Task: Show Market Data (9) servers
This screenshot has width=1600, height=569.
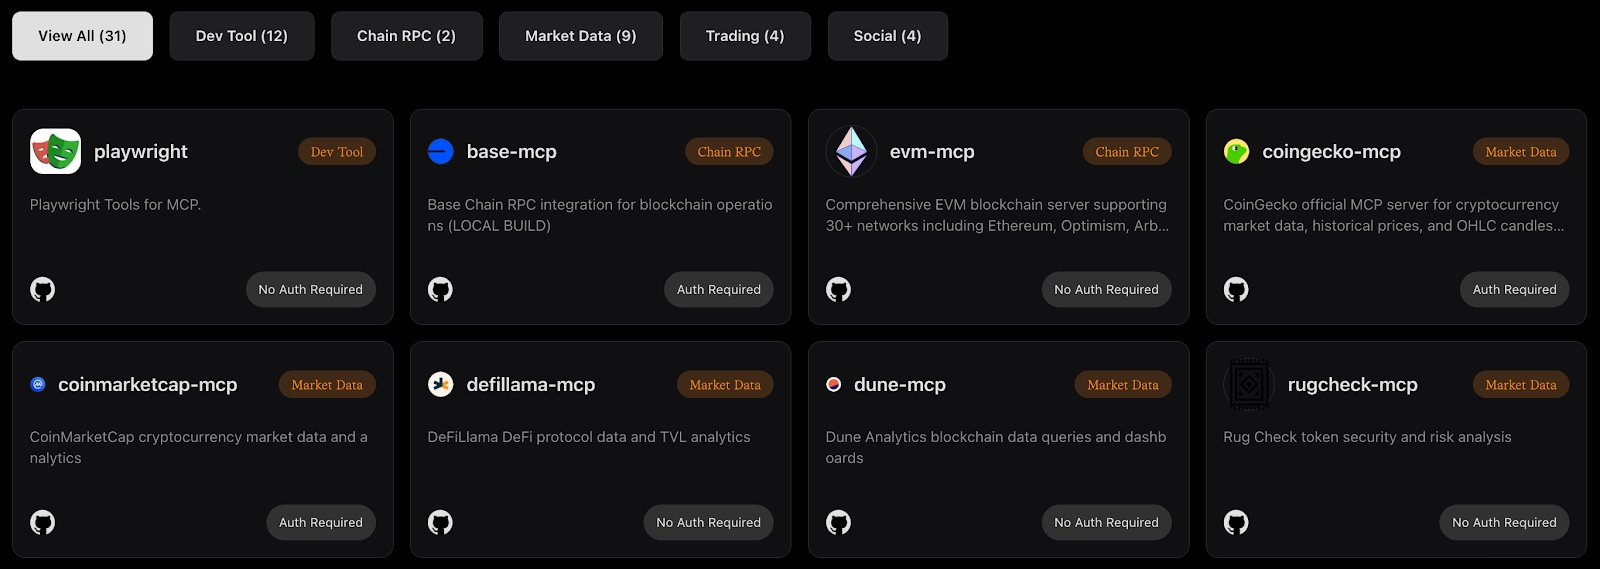Action: (580, 36)
